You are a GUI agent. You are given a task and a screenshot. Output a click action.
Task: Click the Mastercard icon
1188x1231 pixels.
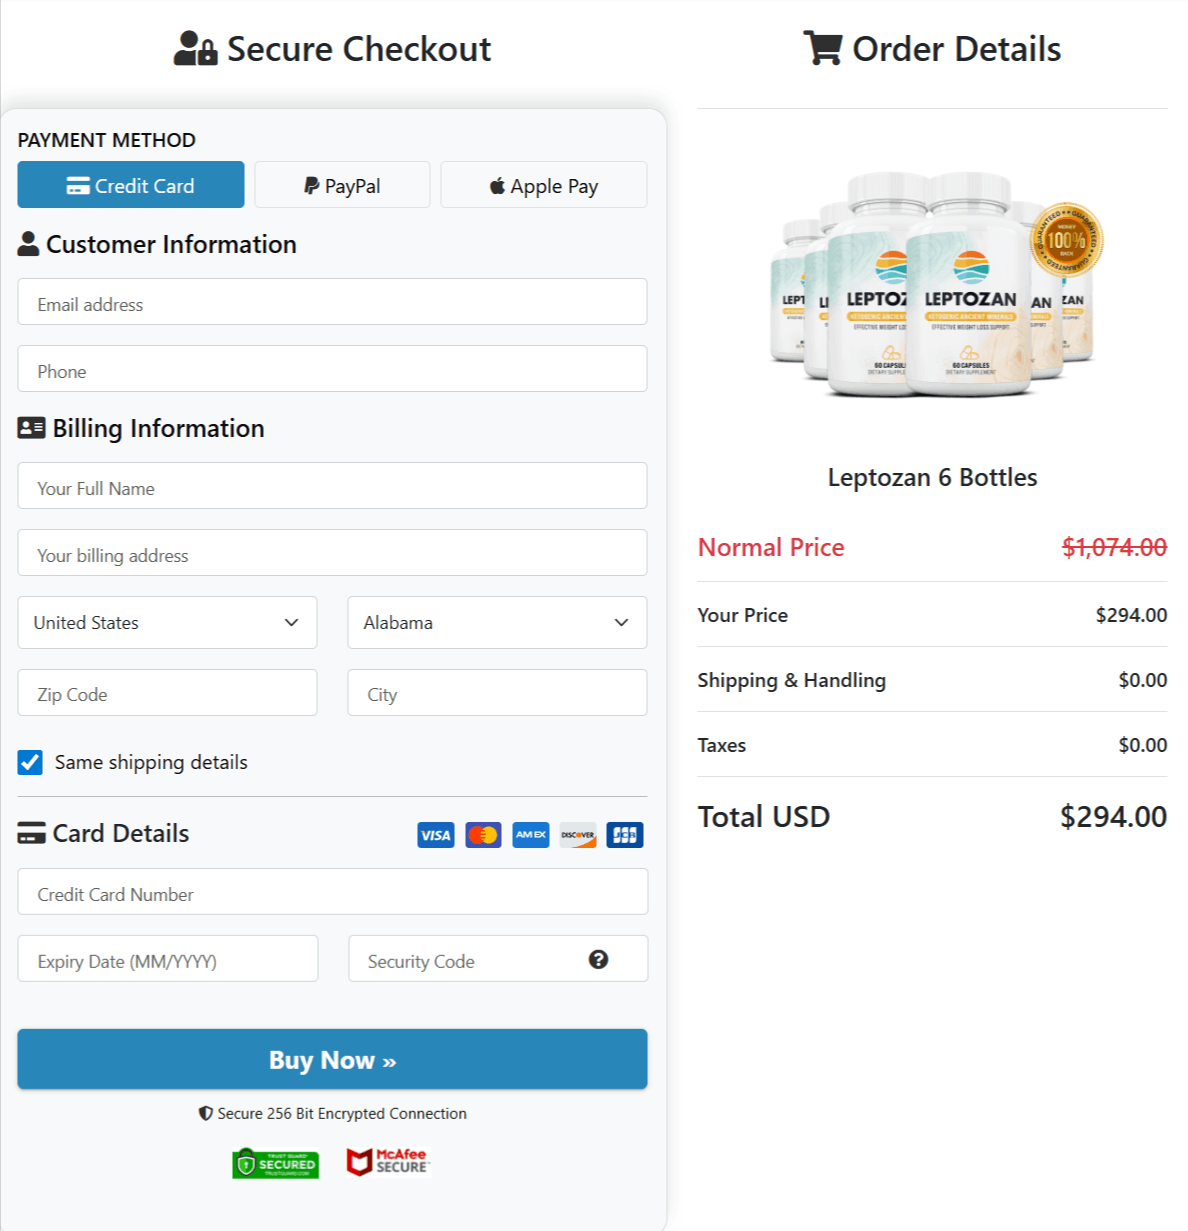click(483, 834)
